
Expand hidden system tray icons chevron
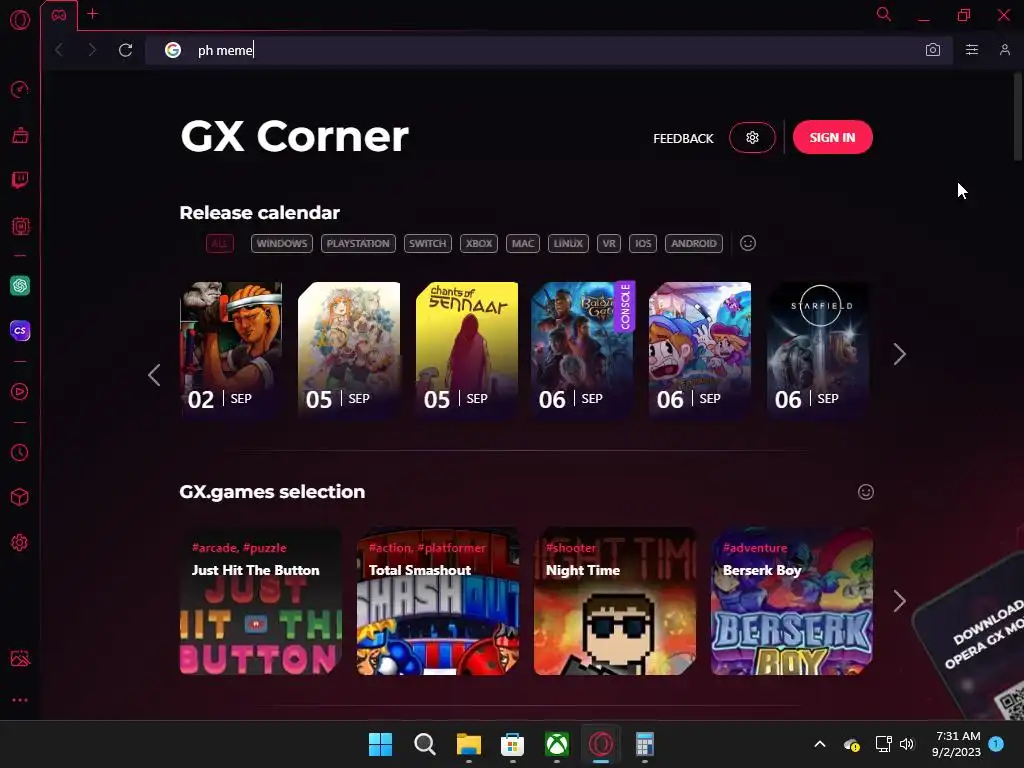coord(820,744)
